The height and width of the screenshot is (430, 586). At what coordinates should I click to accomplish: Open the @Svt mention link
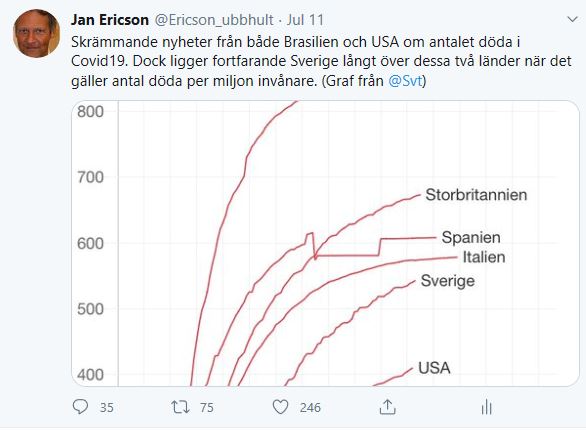pyautogui.click(x=405, y=81)
